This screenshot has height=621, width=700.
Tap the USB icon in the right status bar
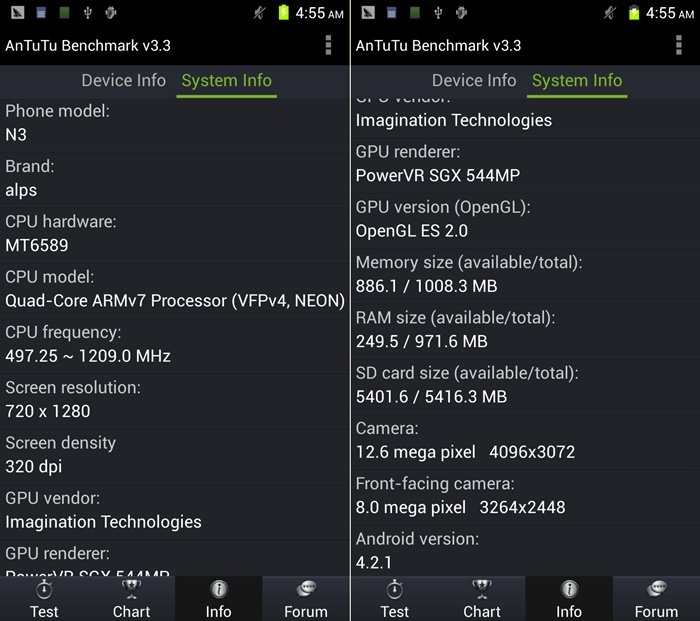[439, 13]
